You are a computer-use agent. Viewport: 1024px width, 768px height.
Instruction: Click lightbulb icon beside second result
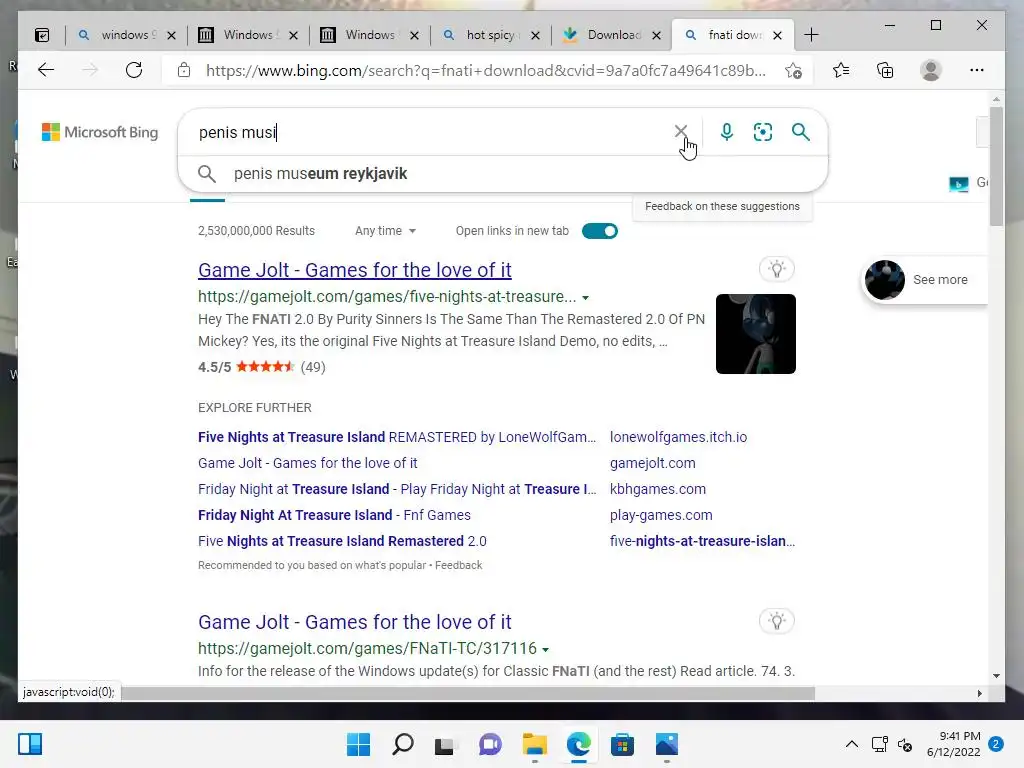tap(776, 620)
